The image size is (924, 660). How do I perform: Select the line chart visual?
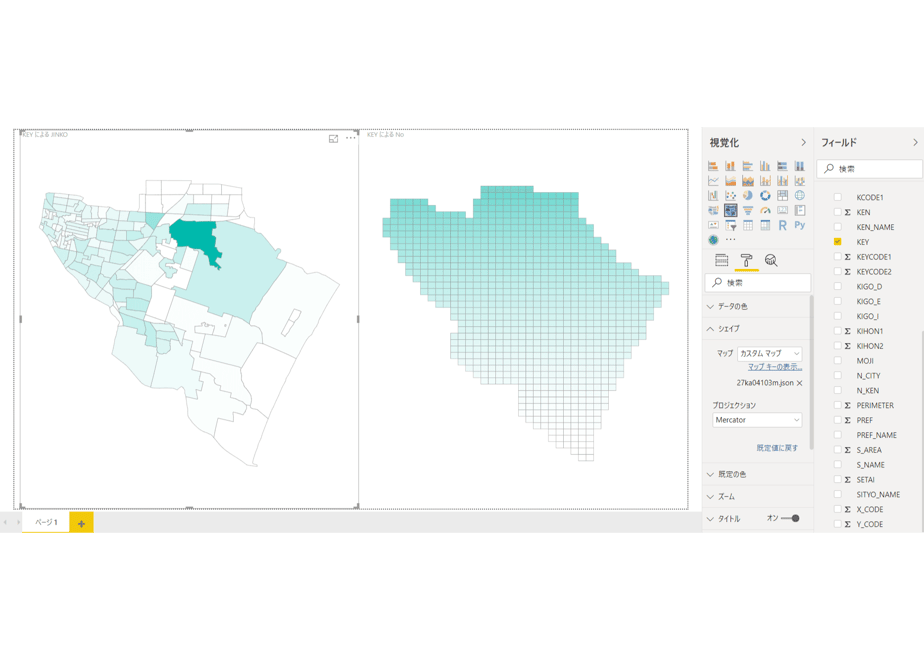point(713,180)
